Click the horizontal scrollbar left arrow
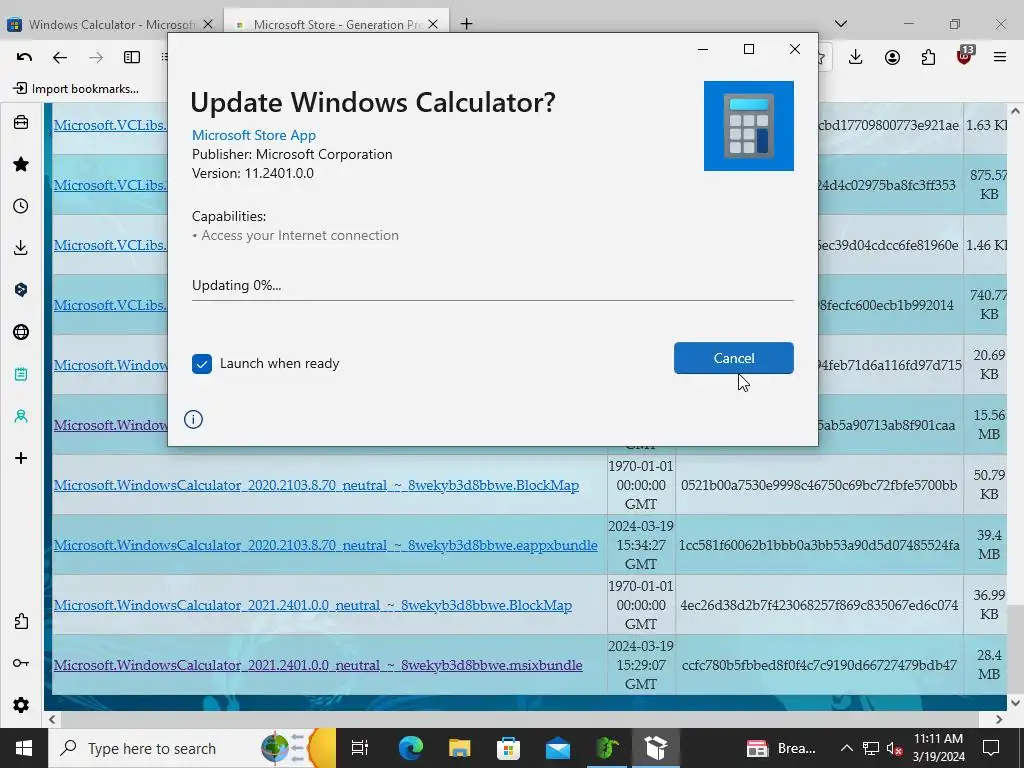The width and height of the screenshot is (1024, 768). (x=52, y=720)
